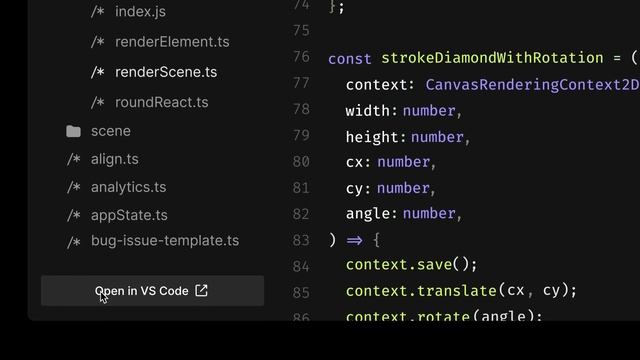
Task: Click the const keyword on line 76
Action: (350, 59)
